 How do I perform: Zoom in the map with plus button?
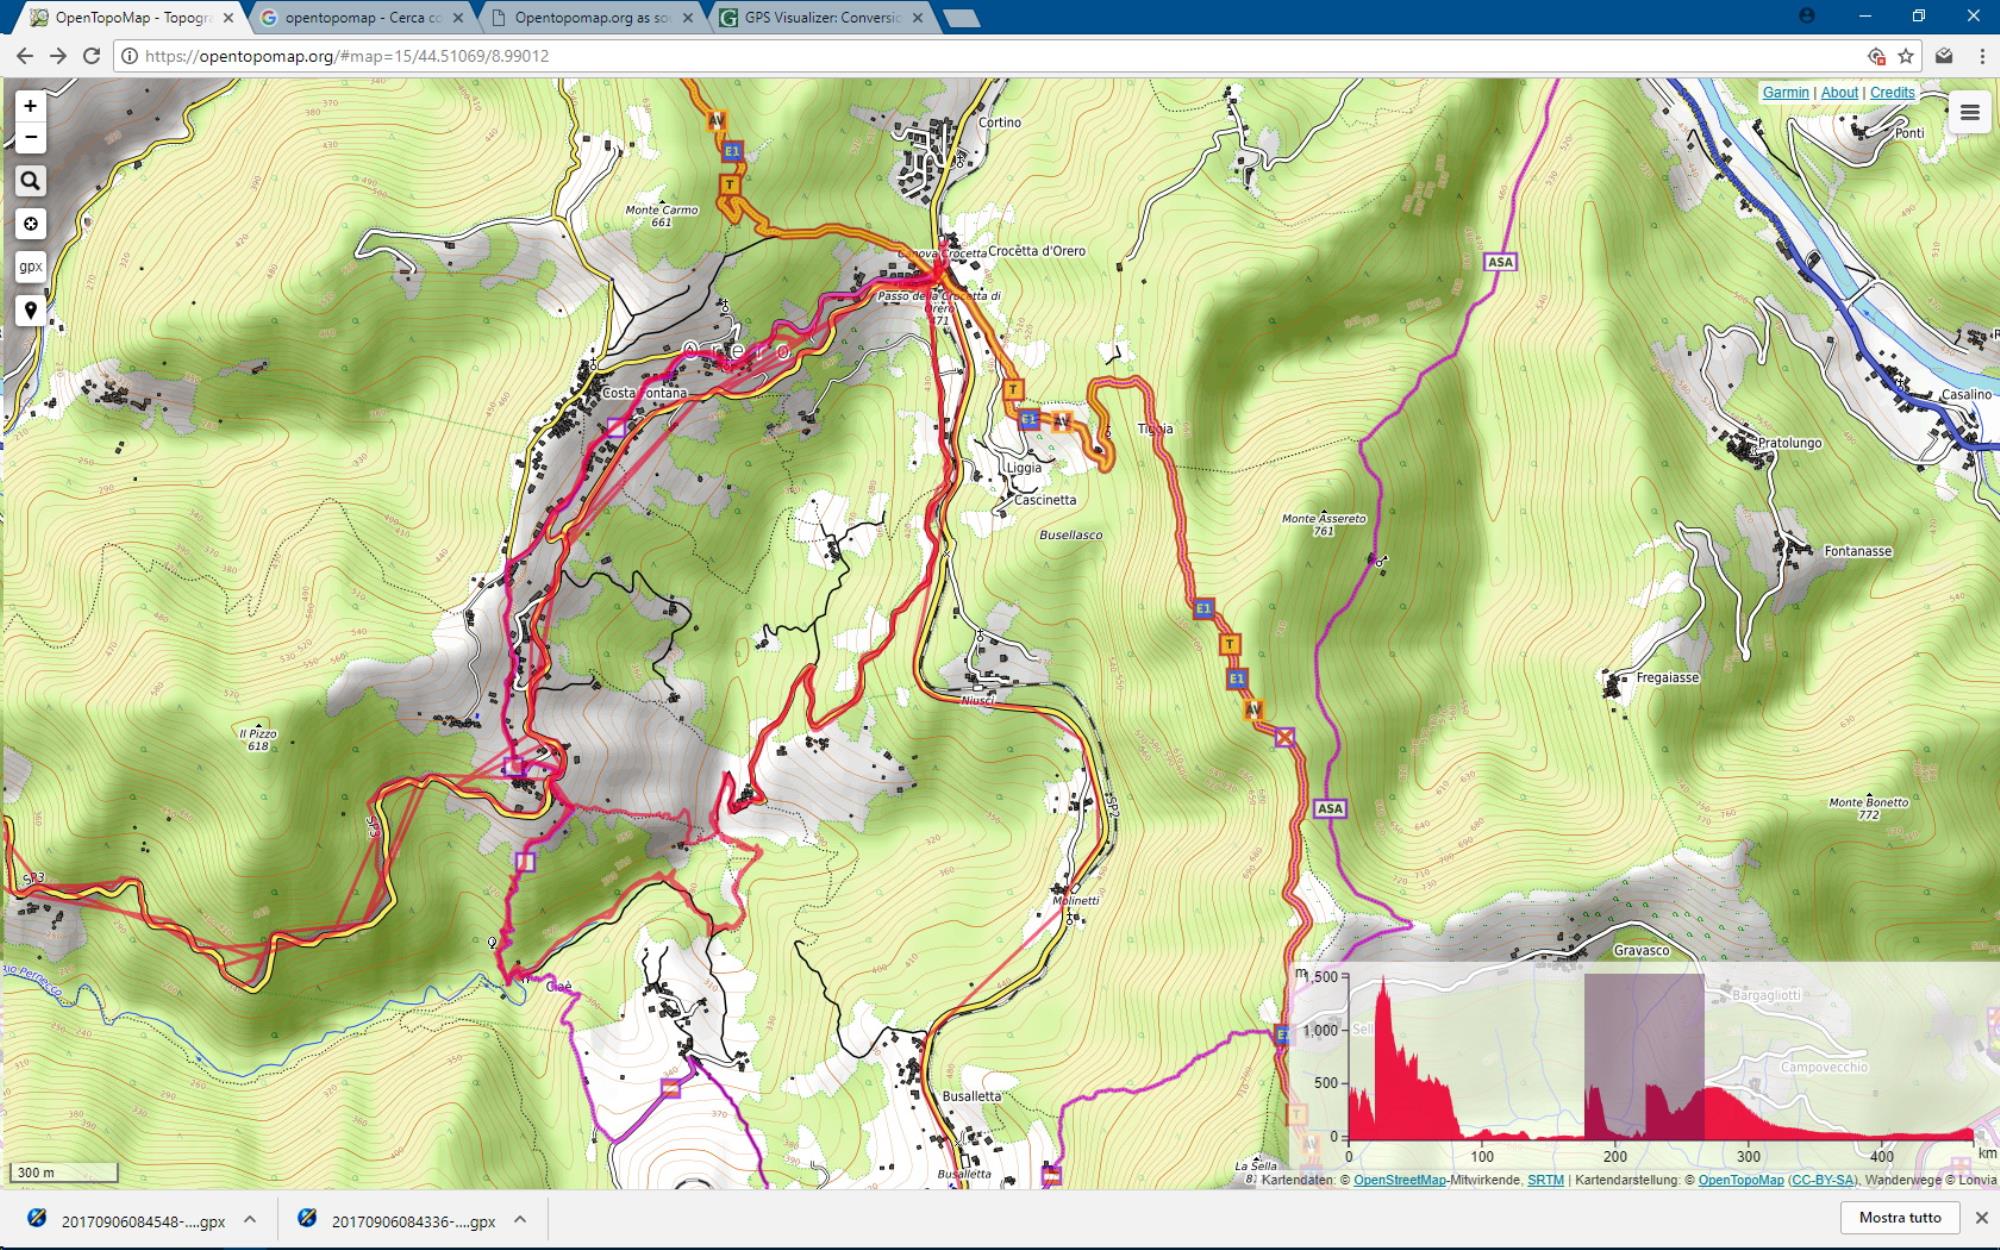(30, 106)
